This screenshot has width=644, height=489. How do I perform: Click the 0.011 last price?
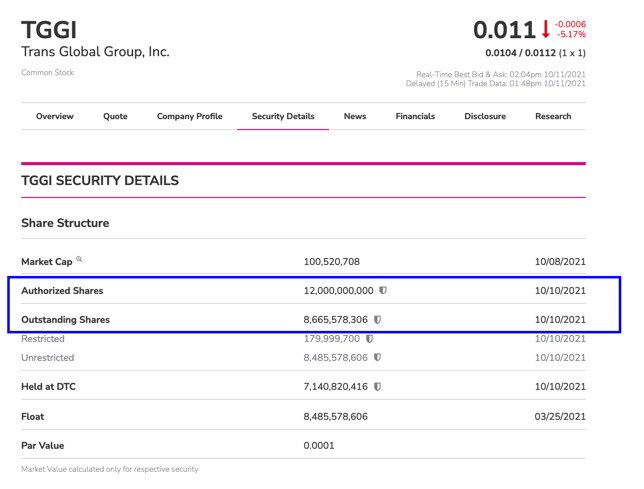coord(504,30)
